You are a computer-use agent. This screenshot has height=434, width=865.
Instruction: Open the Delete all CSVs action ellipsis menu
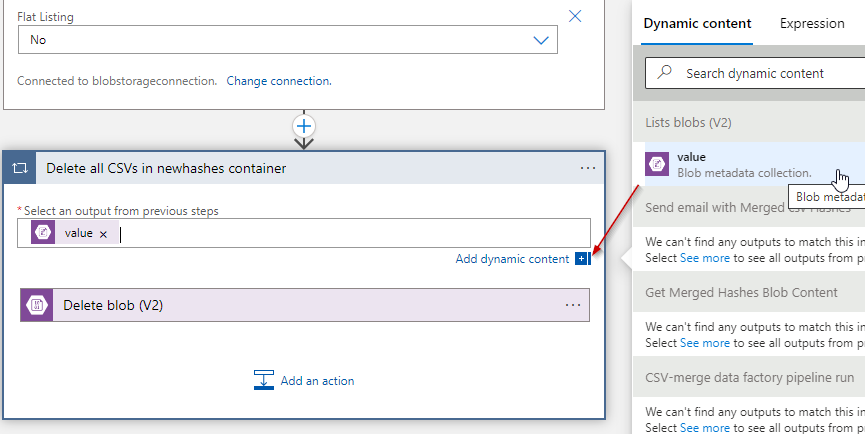[587, 168]
